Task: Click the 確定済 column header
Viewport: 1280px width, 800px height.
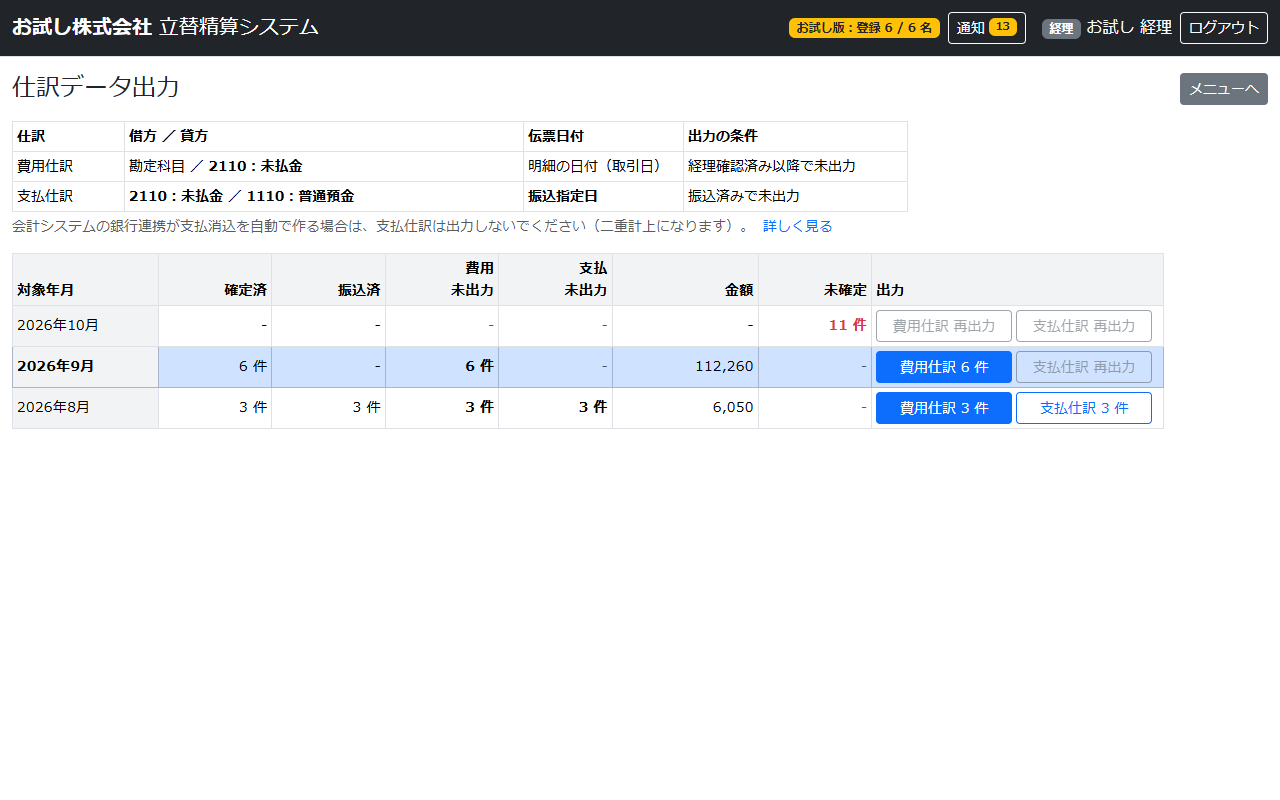Action: (x=215, y=280)
